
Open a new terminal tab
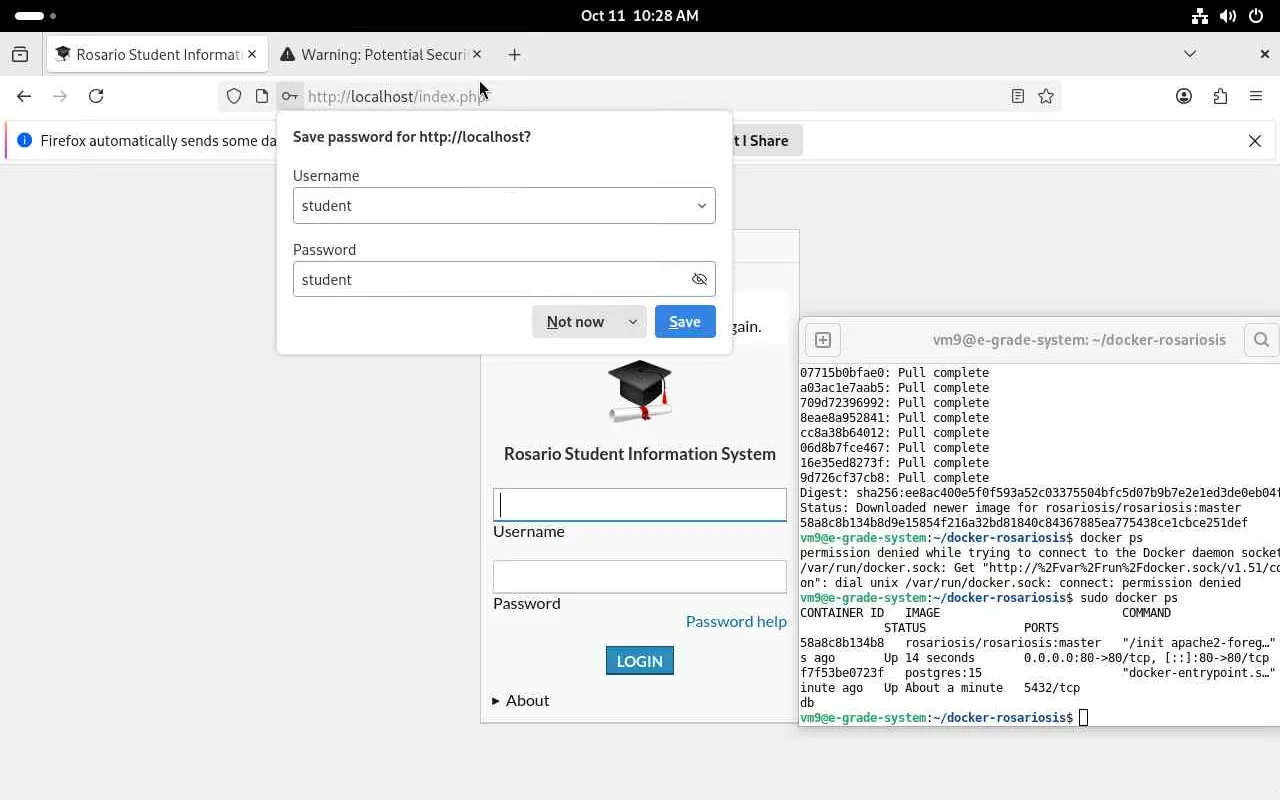(823, 340)
